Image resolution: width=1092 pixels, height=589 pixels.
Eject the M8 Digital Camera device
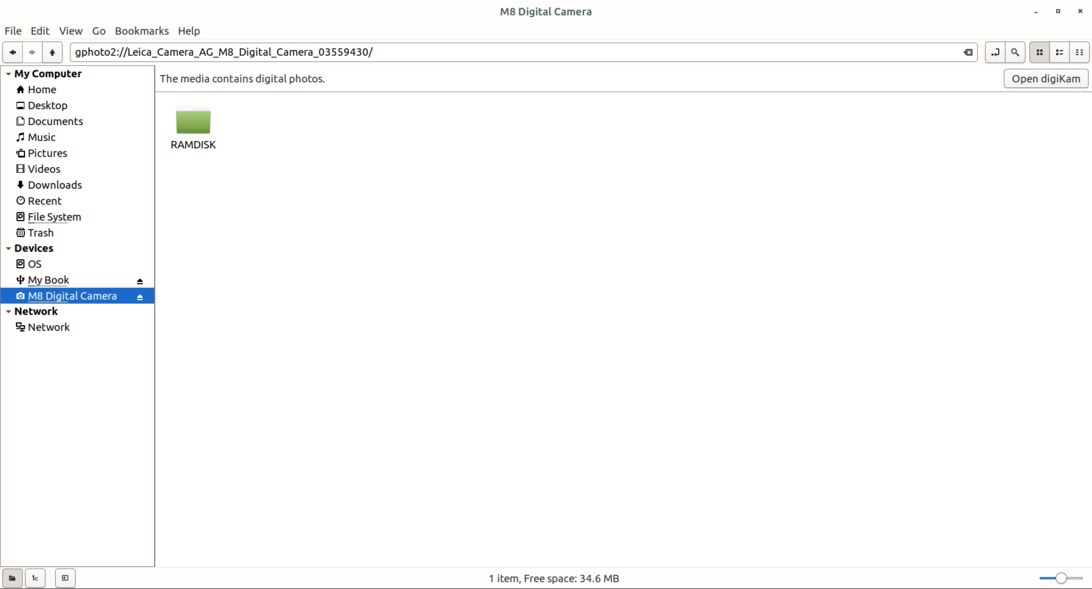coord(140,297)
